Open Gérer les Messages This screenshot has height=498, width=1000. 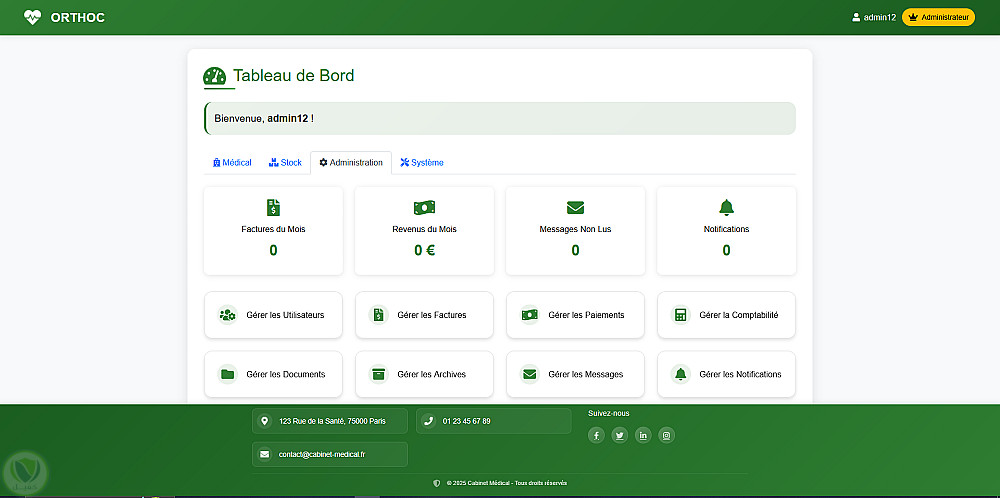575,374
